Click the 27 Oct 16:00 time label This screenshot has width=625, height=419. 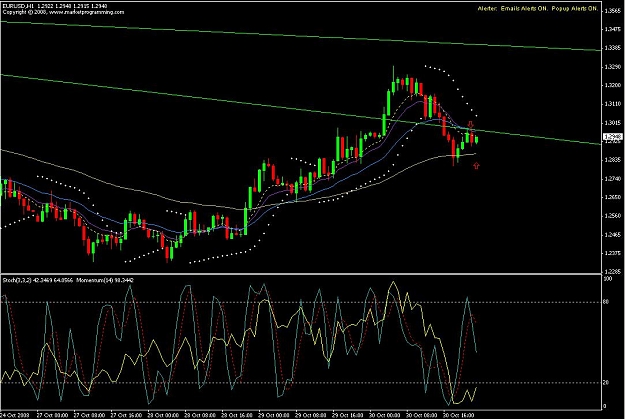(126, 415)
